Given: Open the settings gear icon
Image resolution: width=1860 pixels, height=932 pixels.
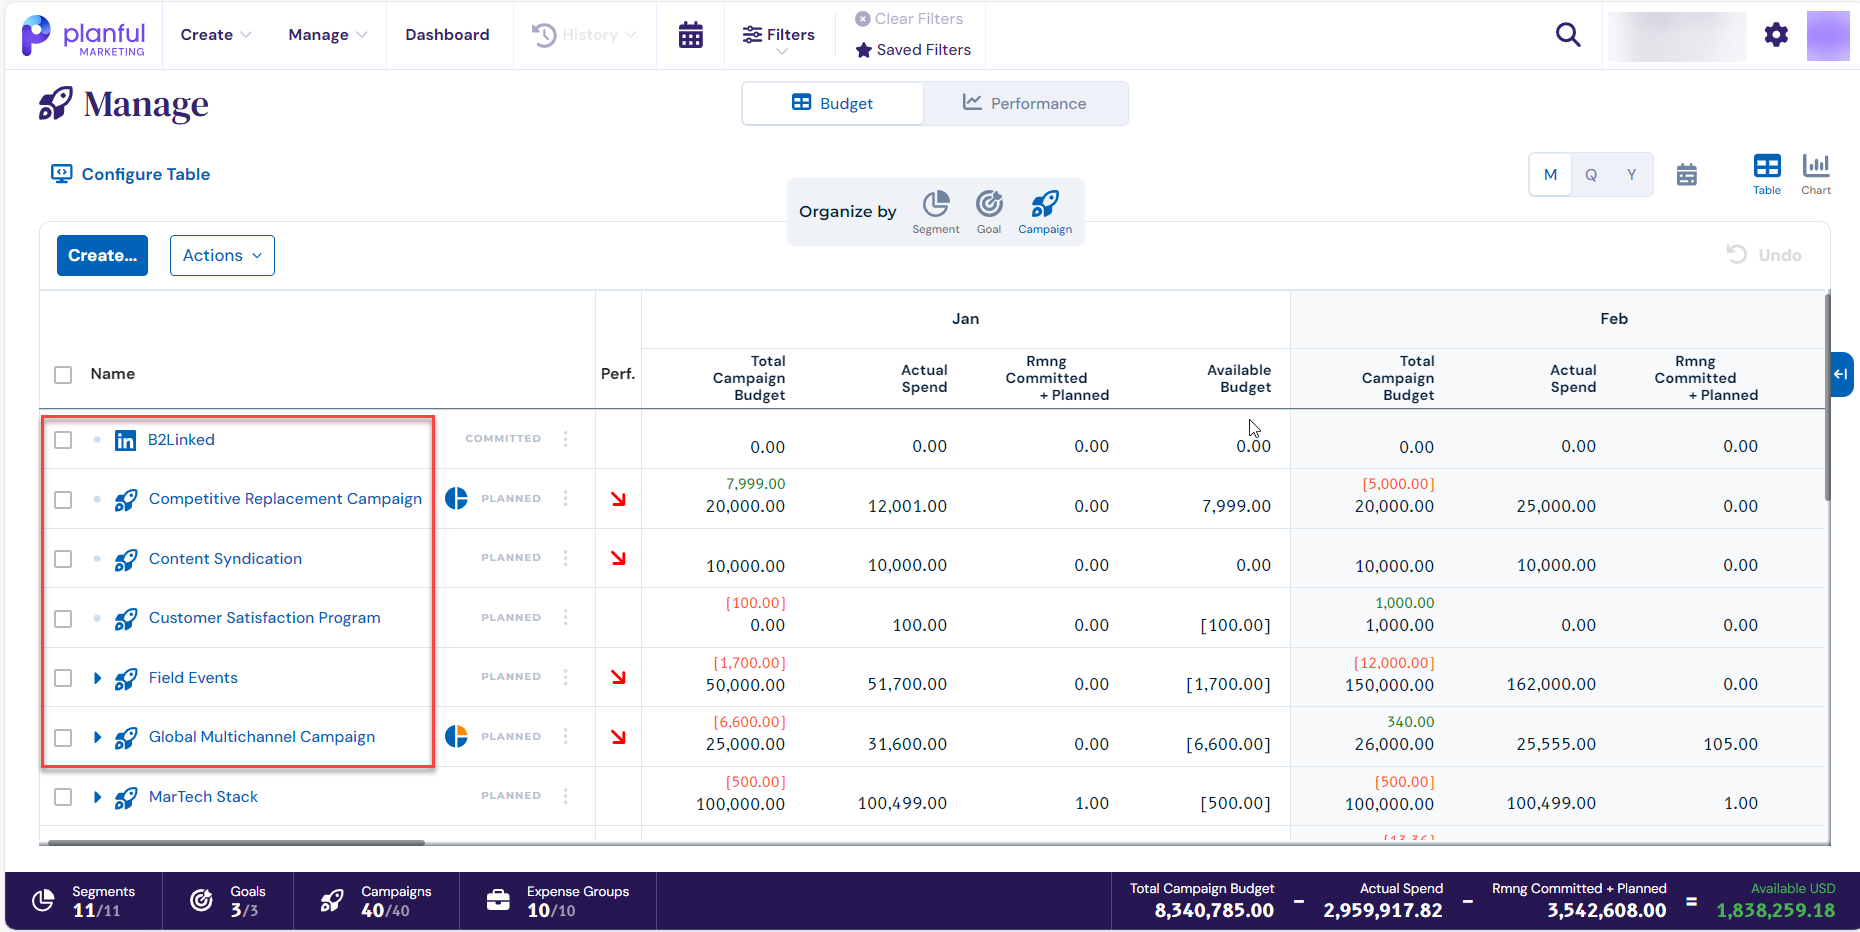Looking at the screenshot, I should 1776,35.
